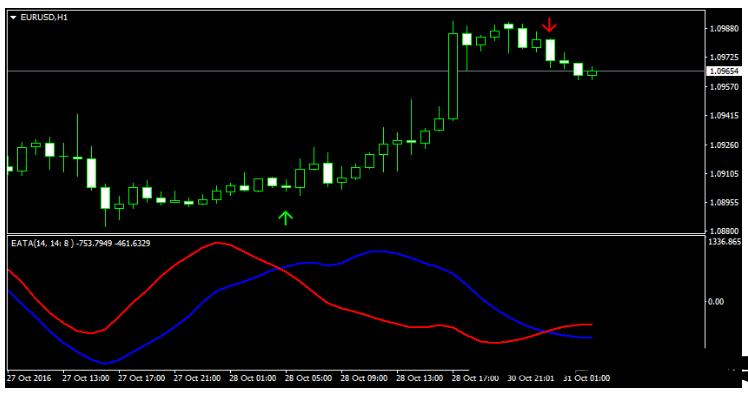Click the 1.08800 price scale value

[x=724, y=231]
